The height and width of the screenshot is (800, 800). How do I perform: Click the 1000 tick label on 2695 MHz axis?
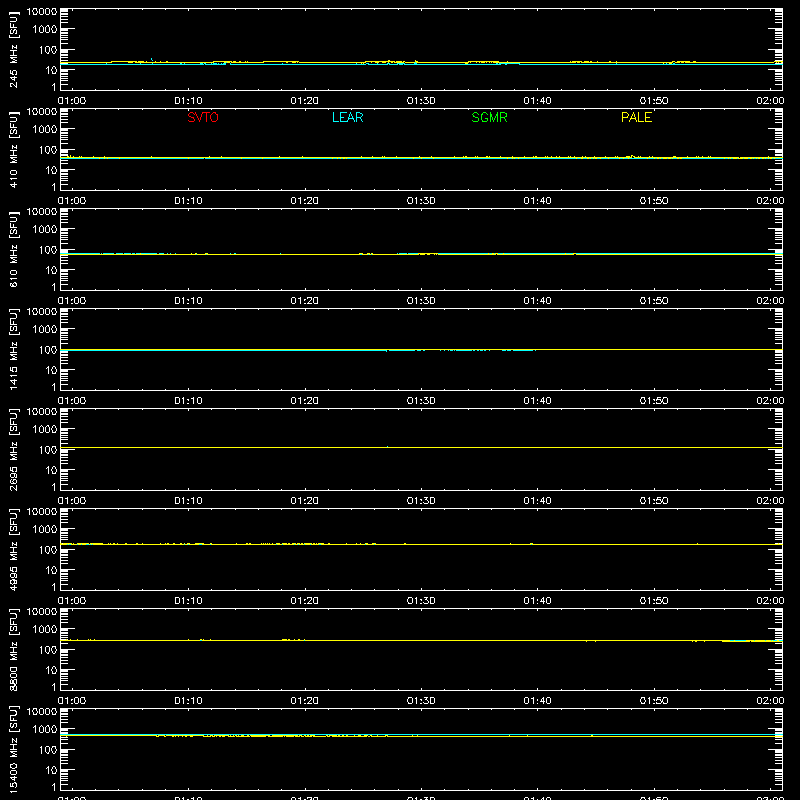pos(45,430)
